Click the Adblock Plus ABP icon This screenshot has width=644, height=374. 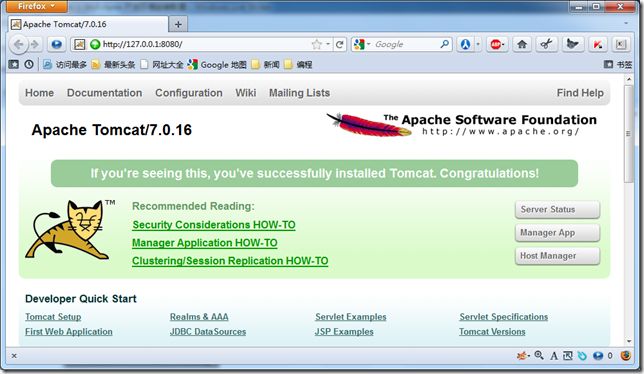[495, 44]
